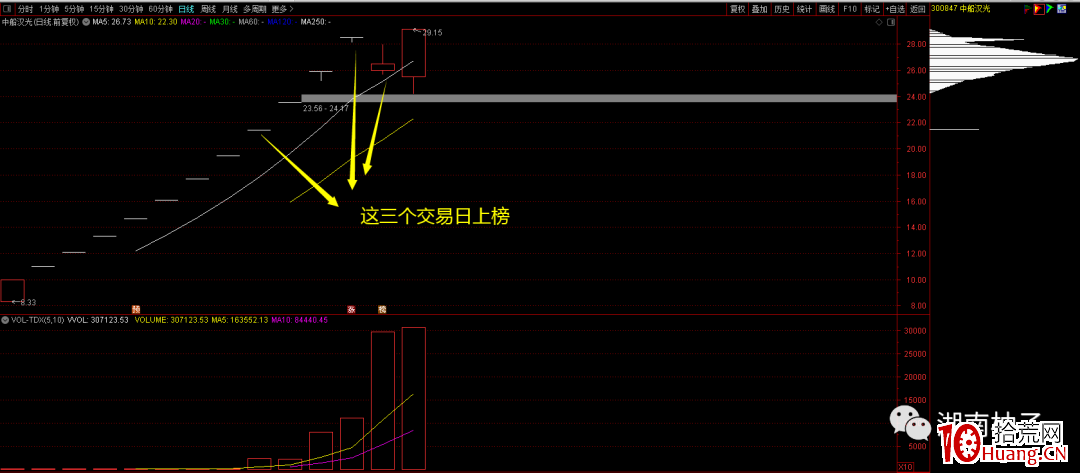Select the 5分钟 period tab

coord(74,9)
